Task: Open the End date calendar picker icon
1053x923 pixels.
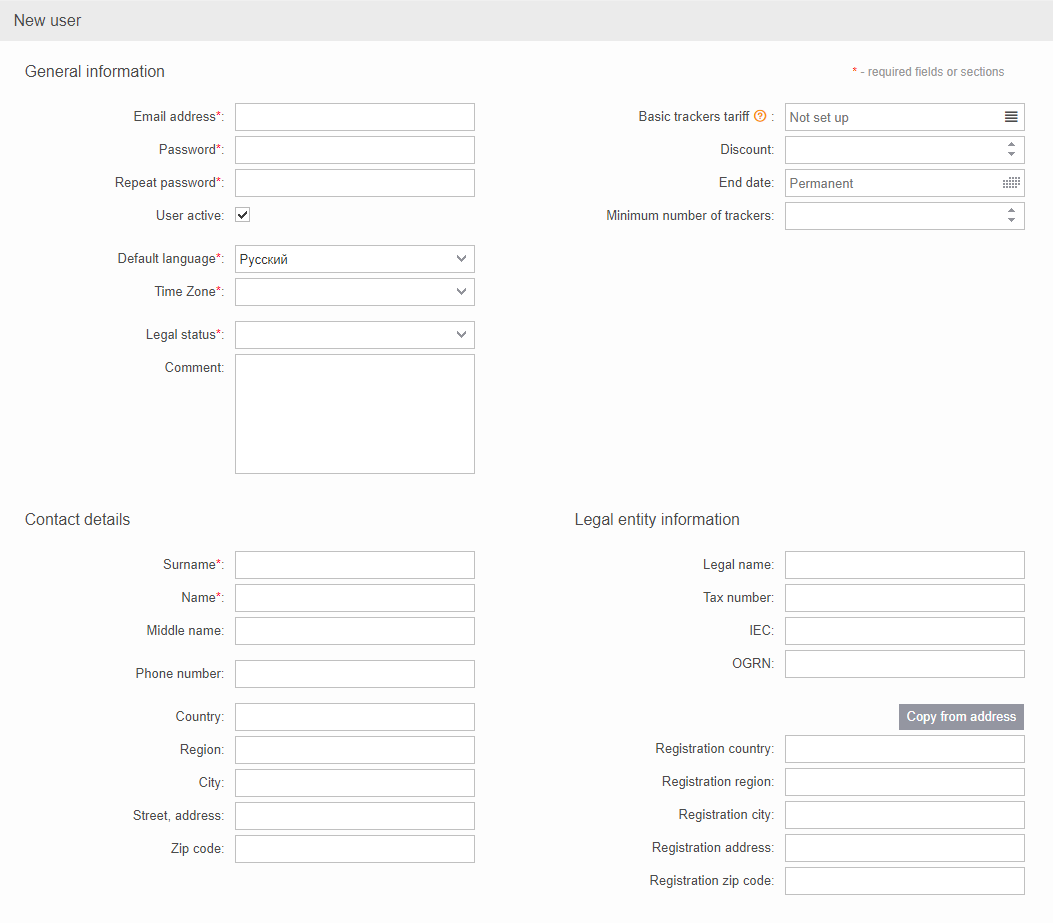Action: 1011,183
